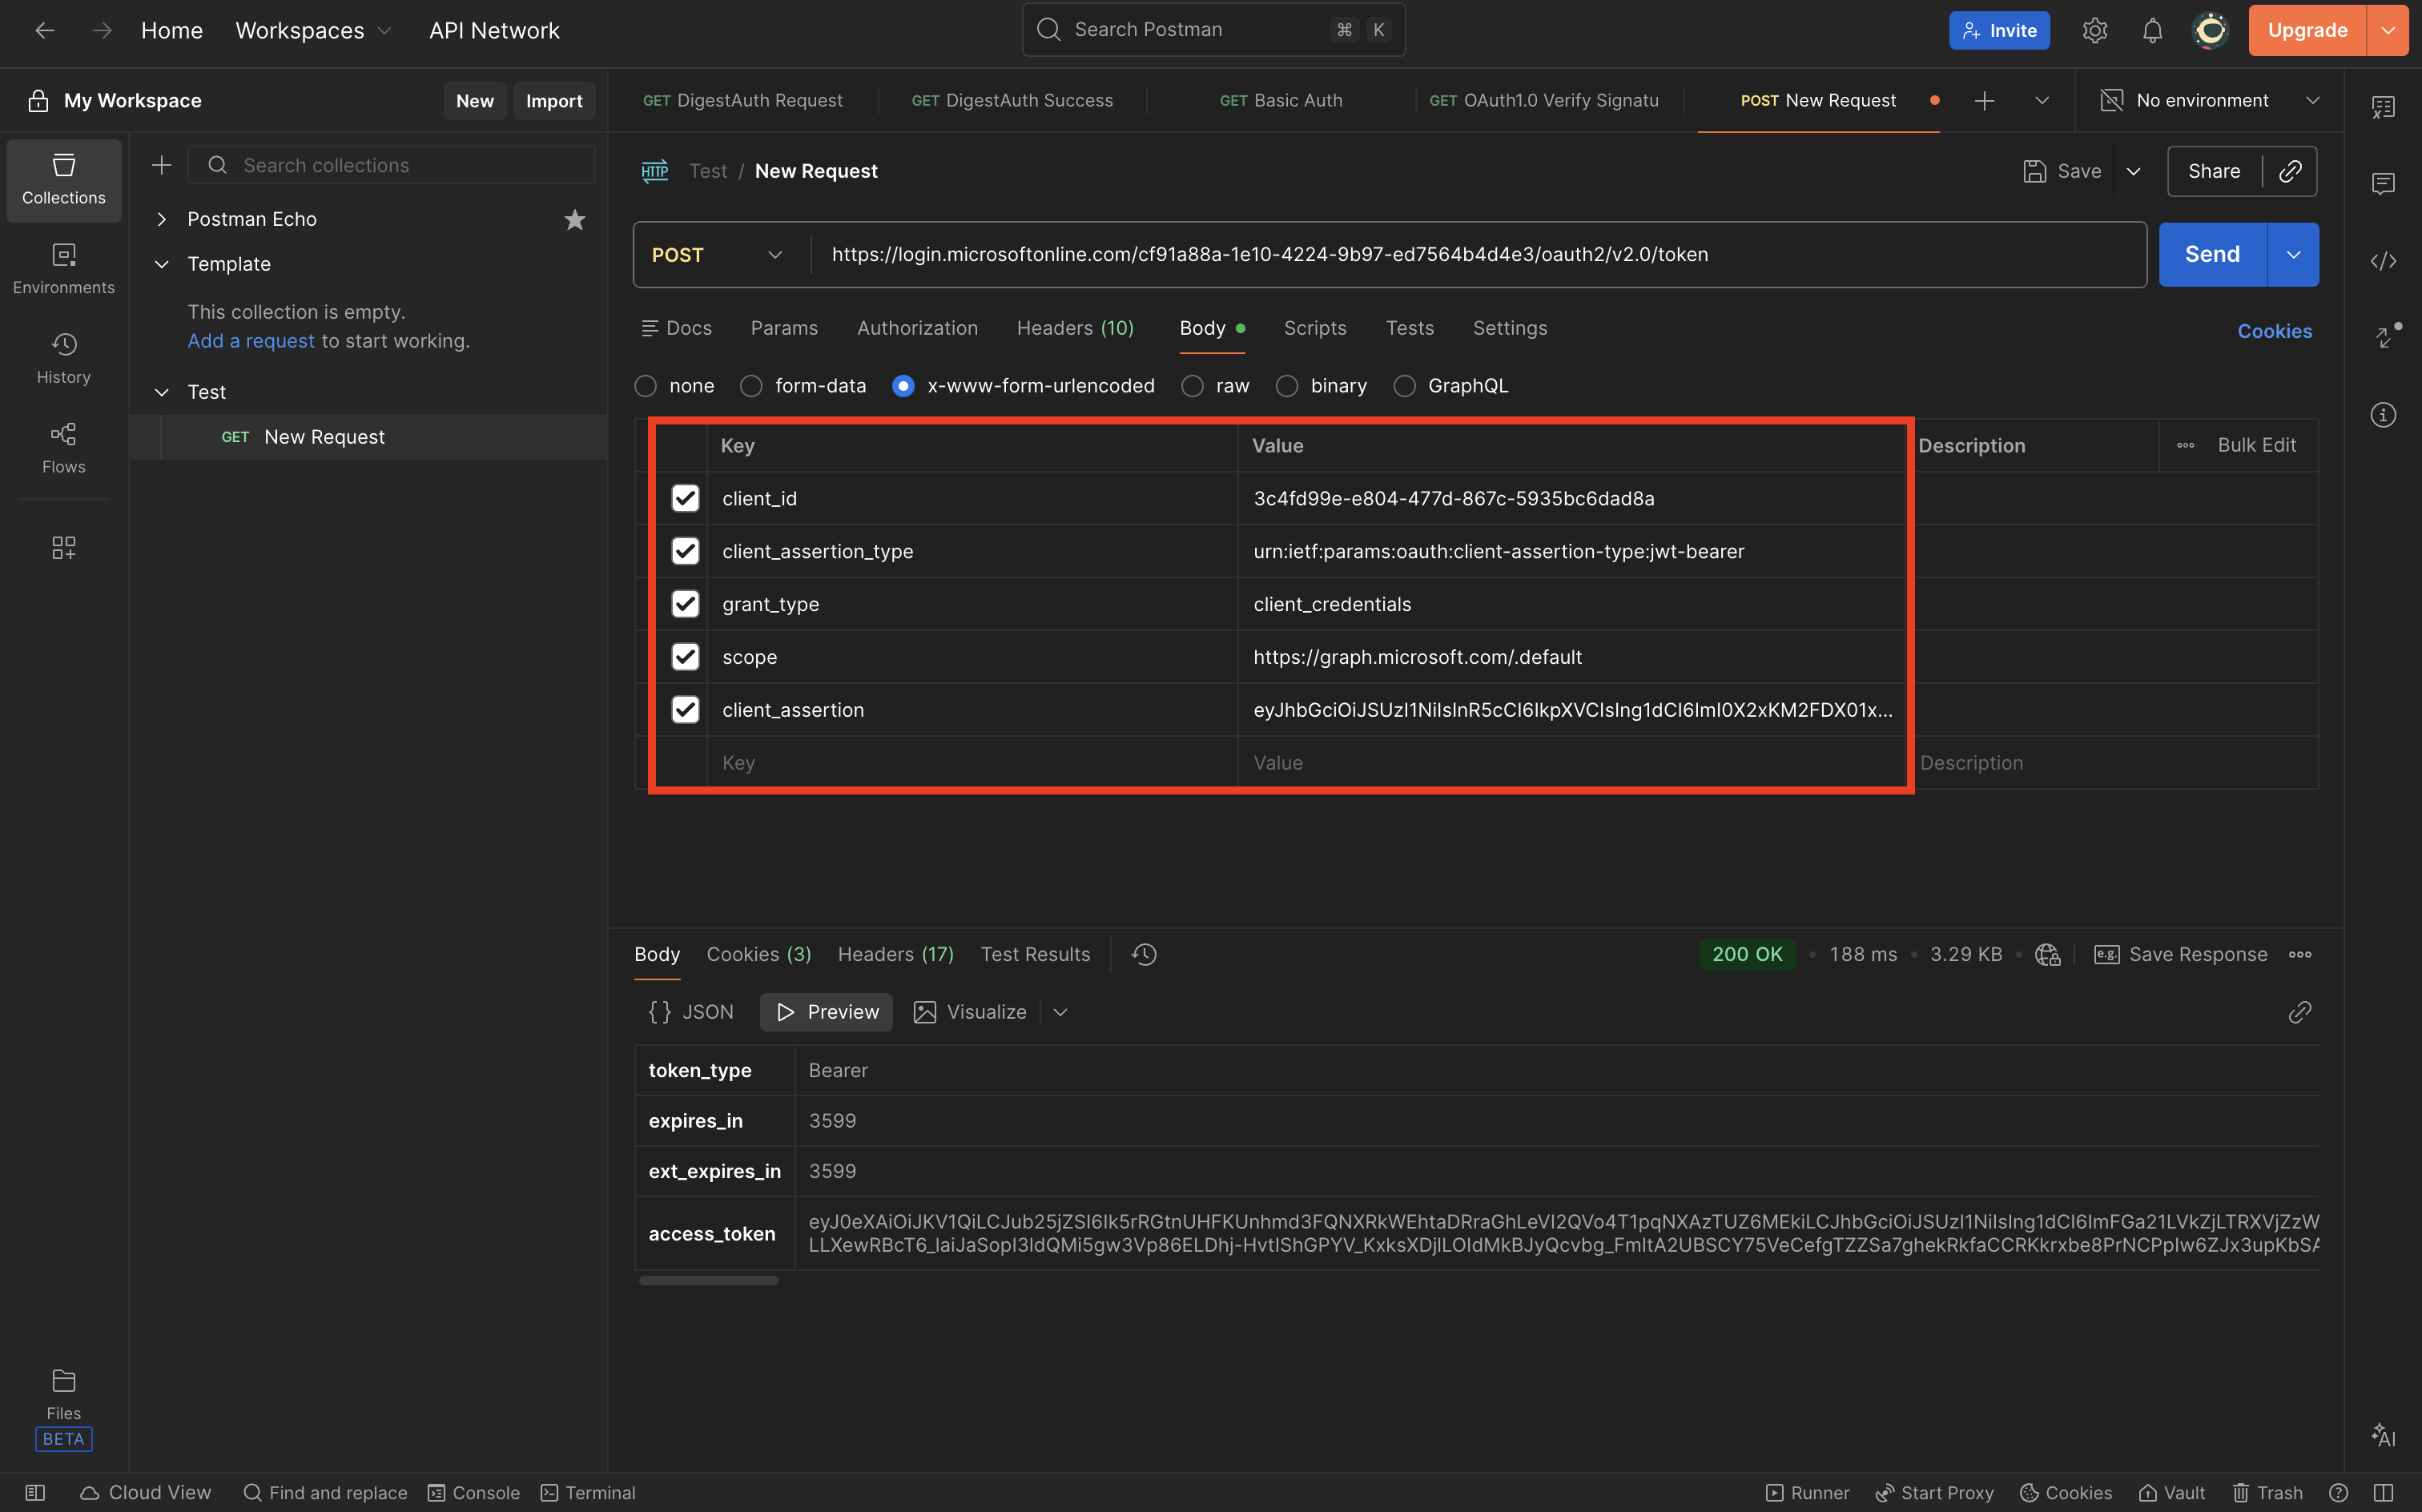
Task: Focus the Search Postman field
Action: (x=1213, y=30)
